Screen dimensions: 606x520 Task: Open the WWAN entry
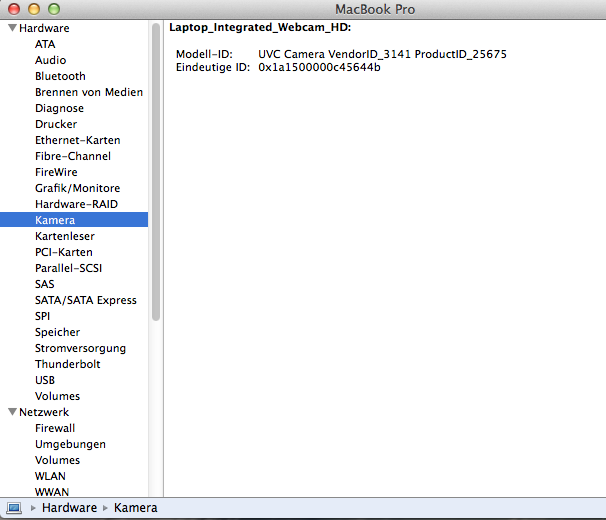pos(52,492)
